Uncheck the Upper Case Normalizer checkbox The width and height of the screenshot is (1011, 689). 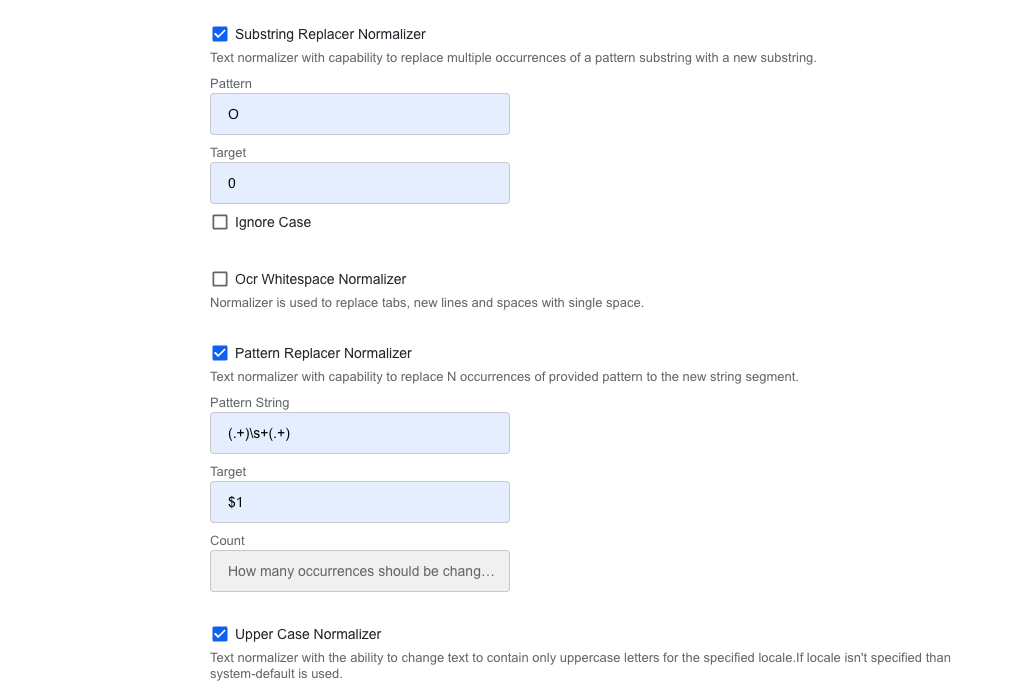[220, 634]
